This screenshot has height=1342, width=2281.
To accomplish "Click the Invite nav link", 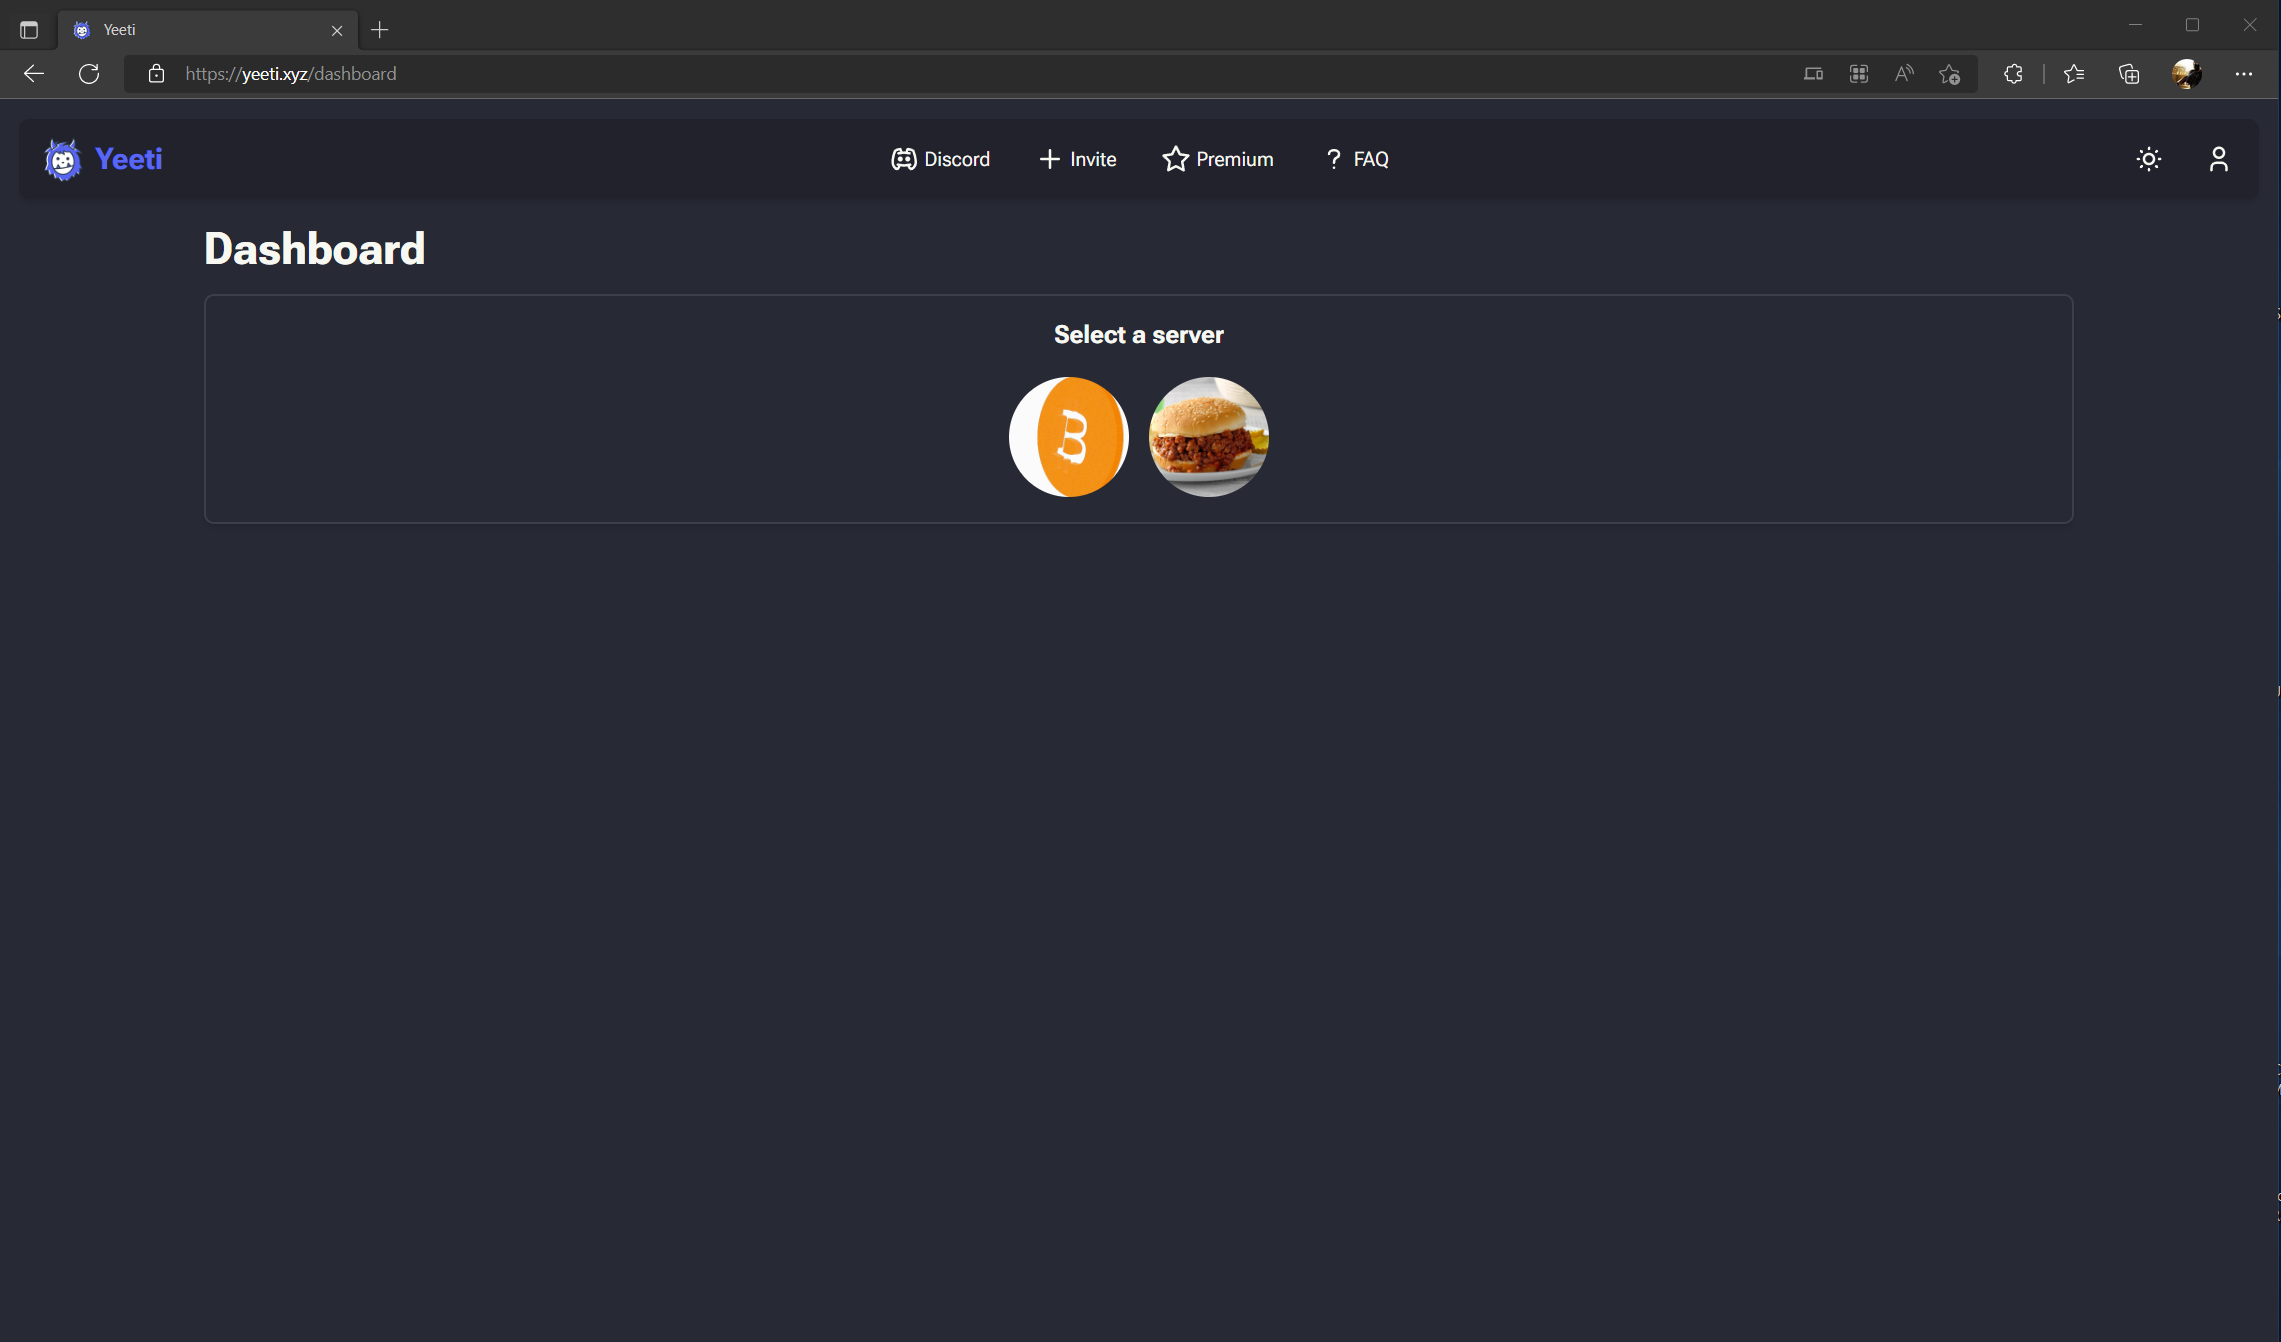I will [x=1077, y=159].
